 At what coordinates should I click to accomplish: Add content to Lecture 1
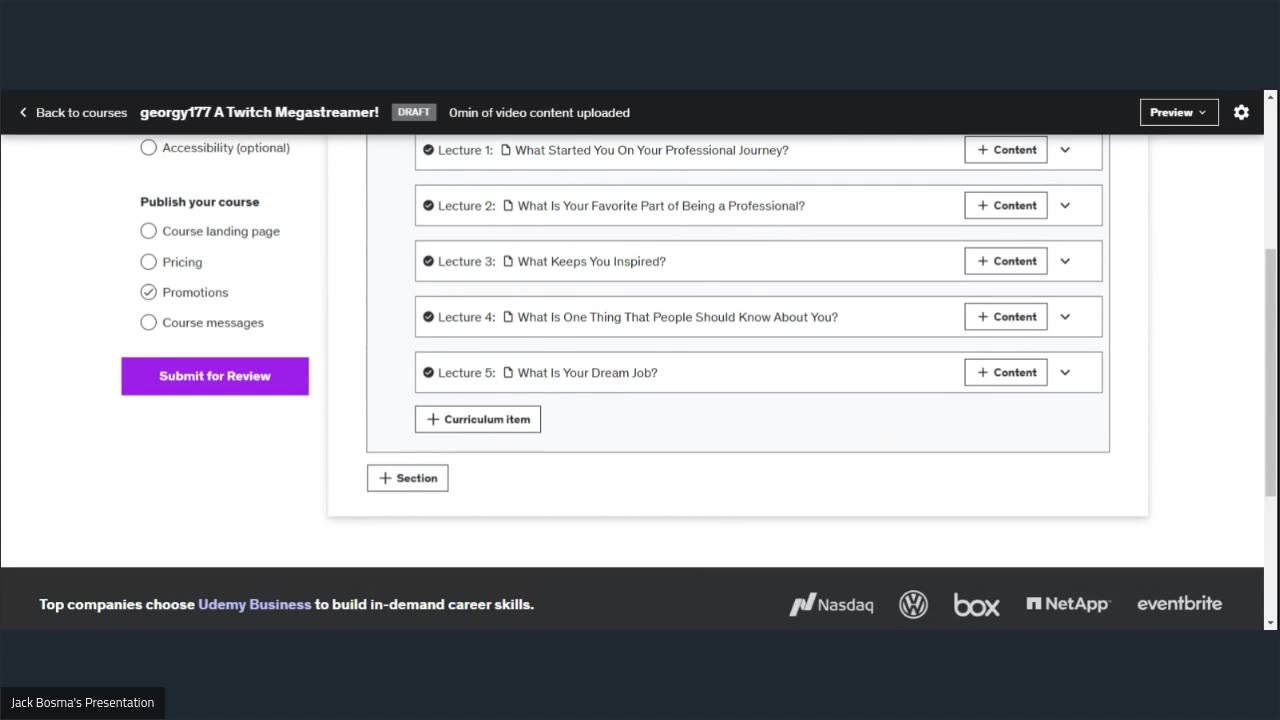[x=1006, y=150]
